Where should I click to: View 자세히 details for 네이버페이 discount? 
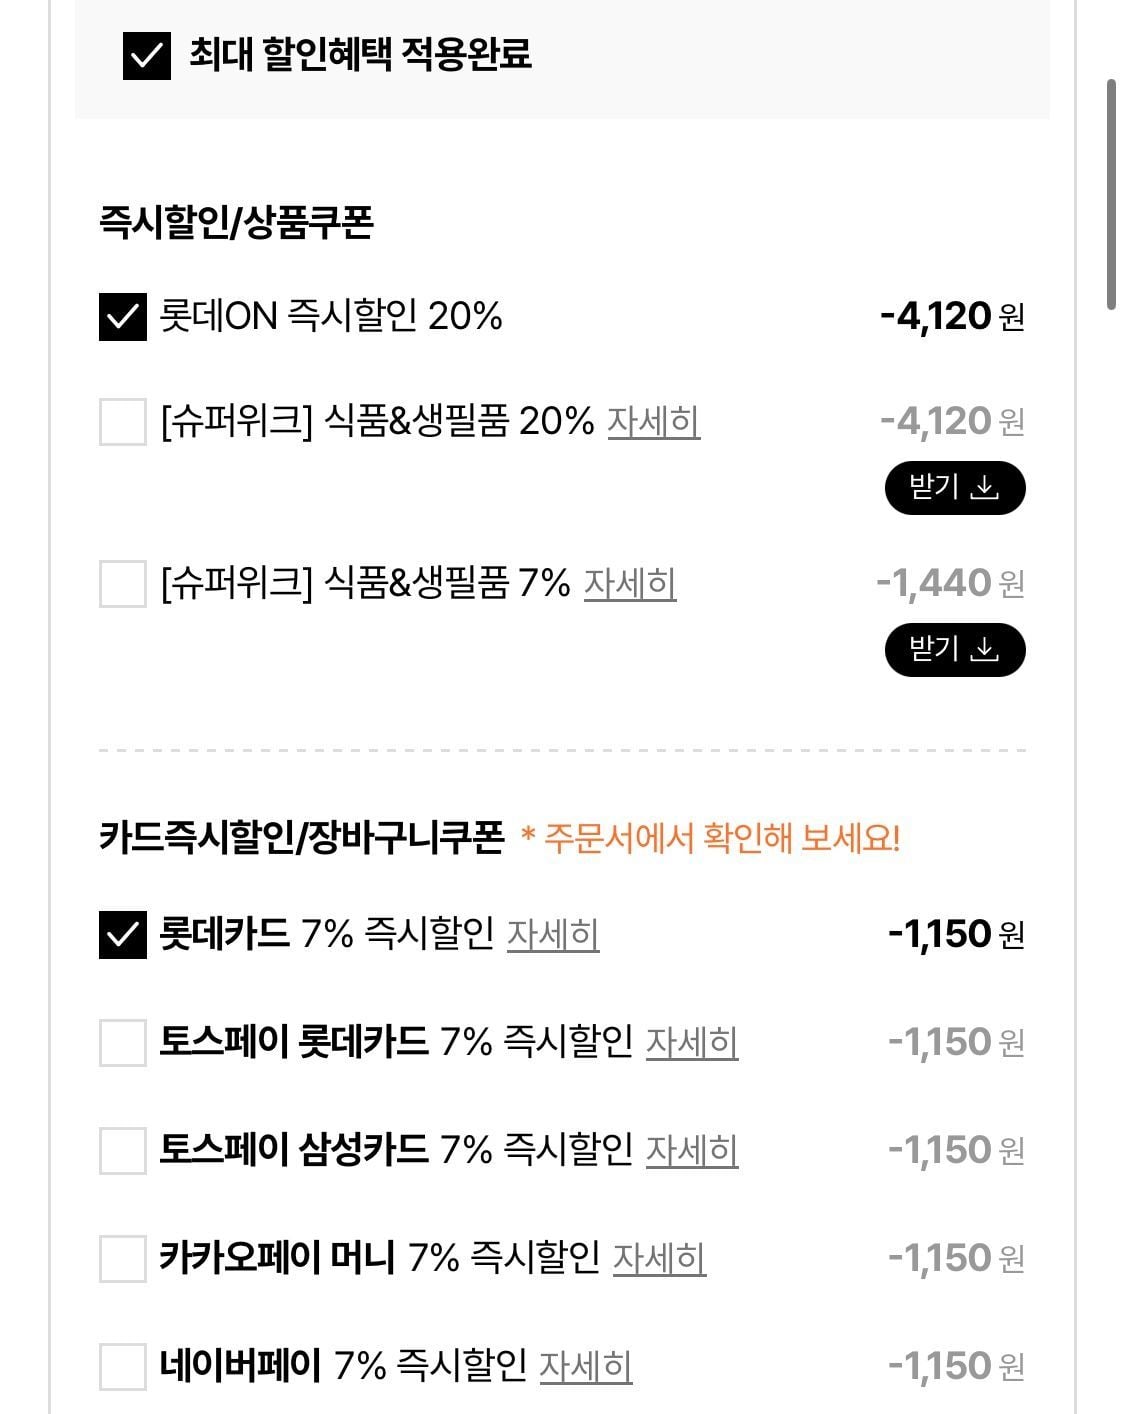click(585, 1366)
